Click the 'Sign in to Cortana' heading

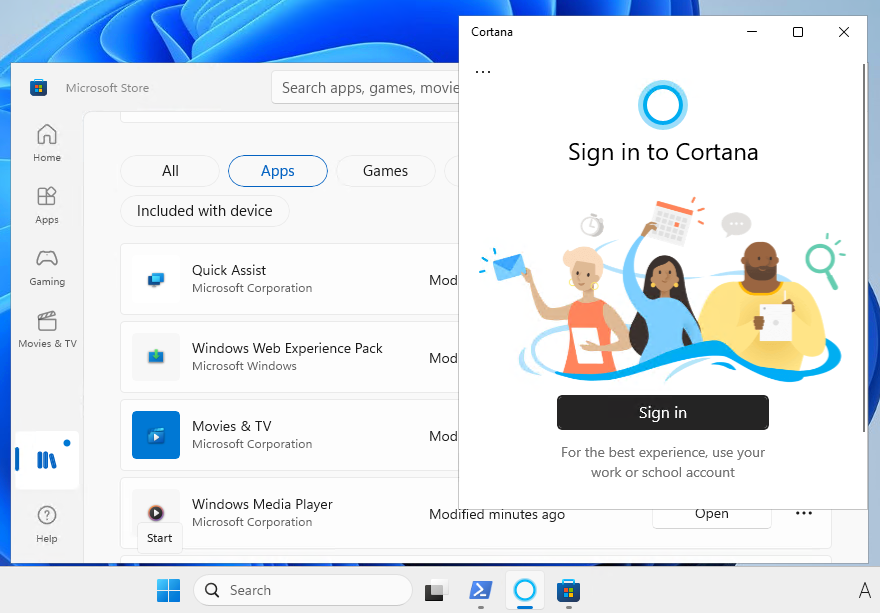663,152
